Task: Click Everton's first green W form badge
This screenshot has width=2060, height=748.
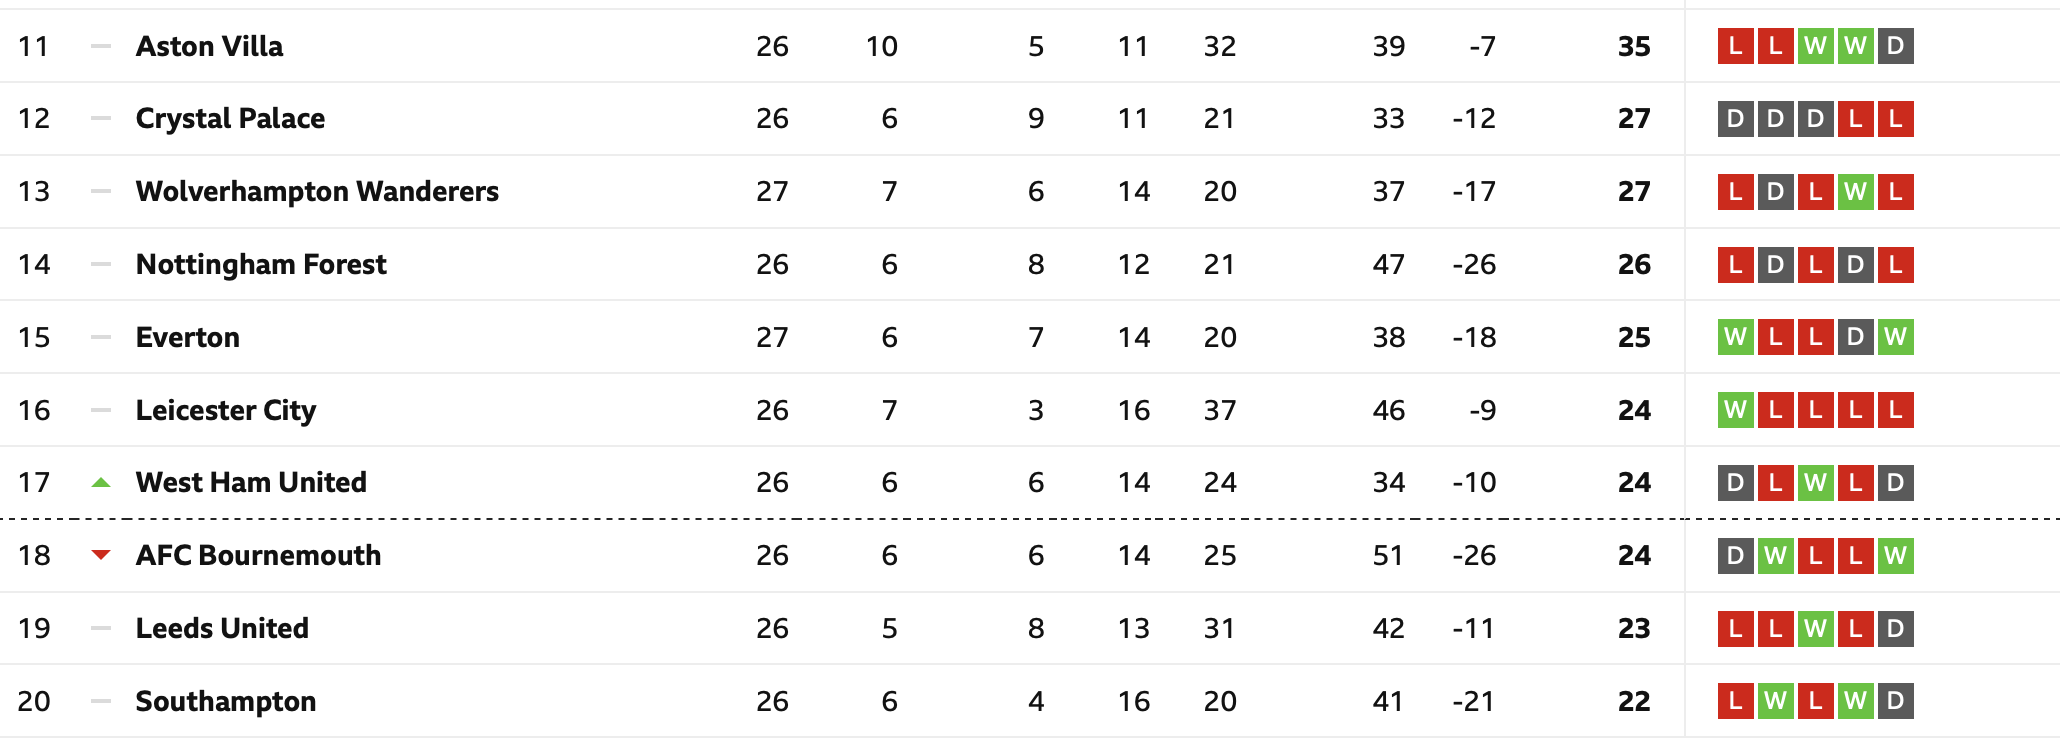Action: pyautogui.click(x=1736, y=337)
